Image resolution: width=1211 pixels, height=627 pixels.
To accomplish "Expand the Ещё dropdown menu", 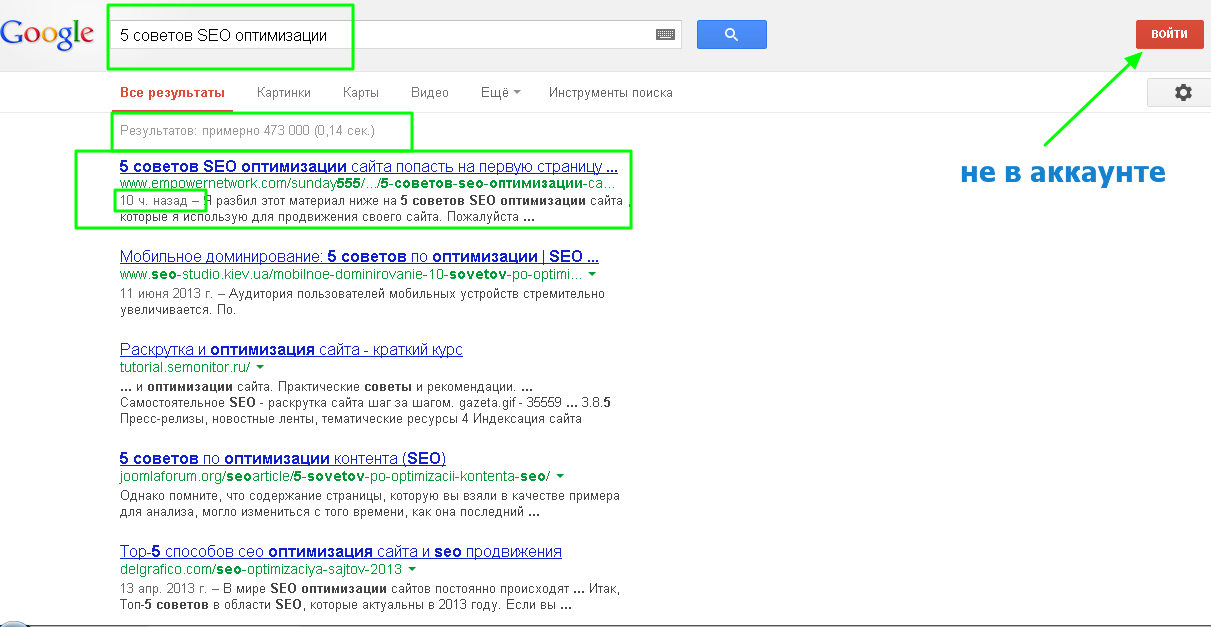I will point(500,93).
